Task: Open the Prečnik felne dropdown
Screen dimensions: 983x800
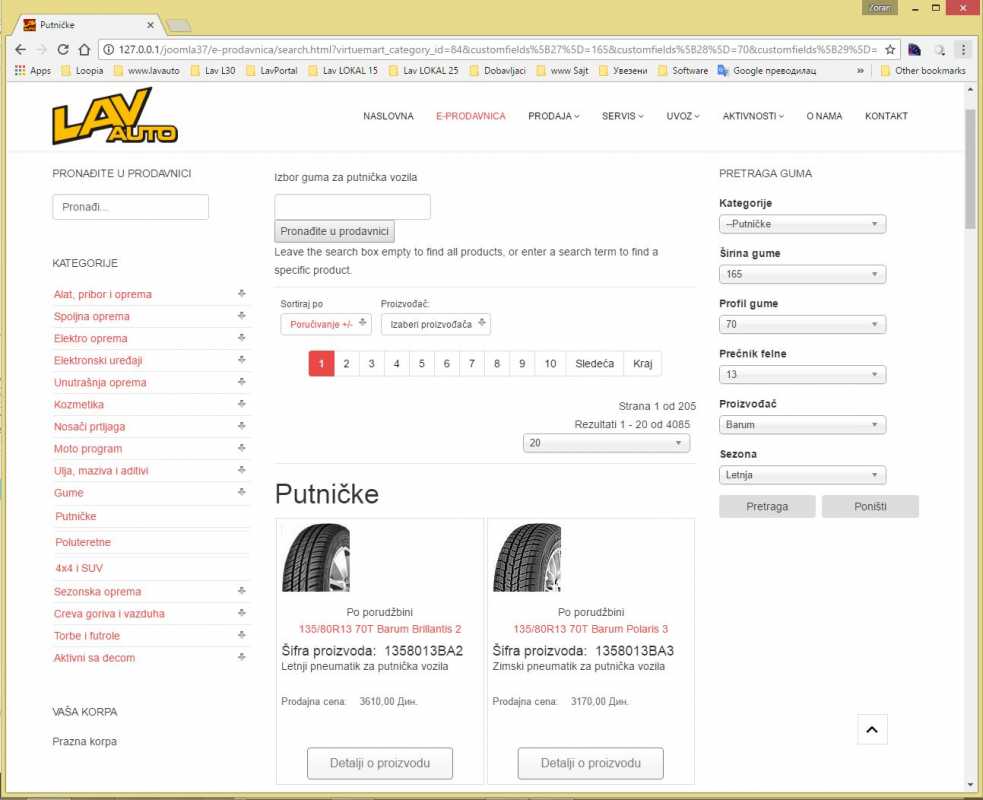Action: click(802, 374)
